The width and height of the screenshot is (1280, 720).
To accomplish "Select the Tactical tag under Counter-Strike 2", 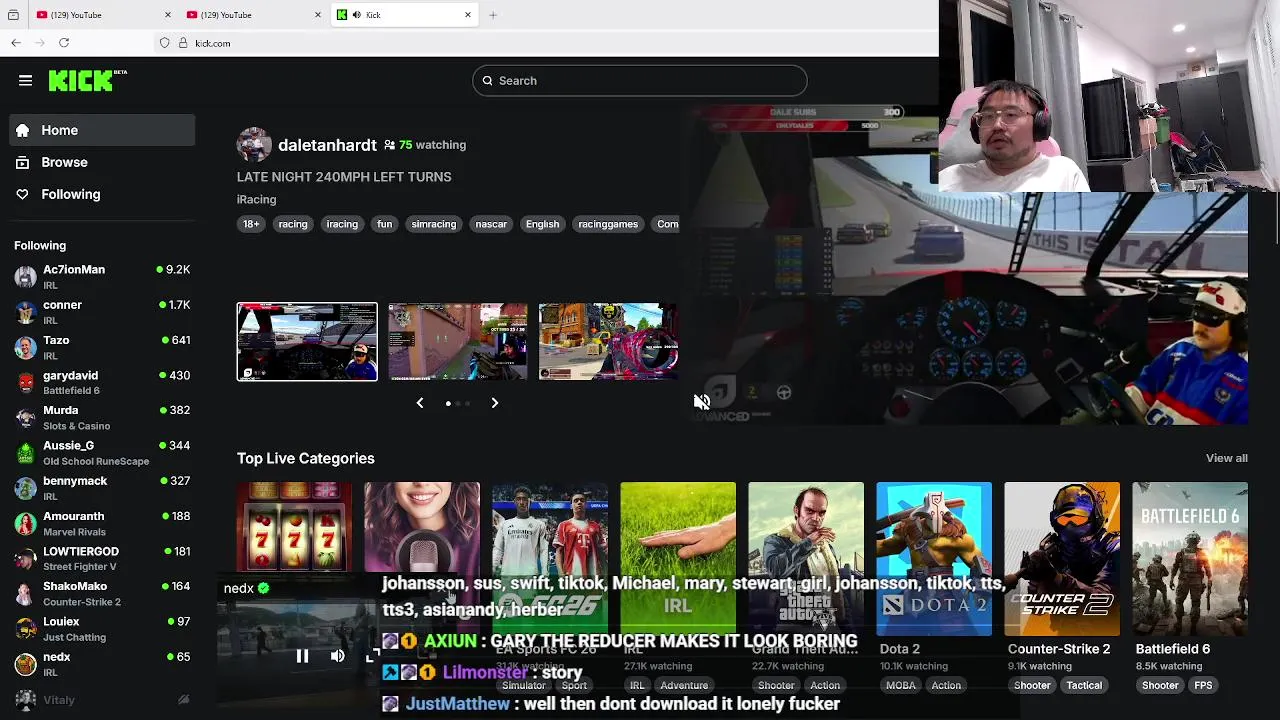I will click(x=1084, y=685).
